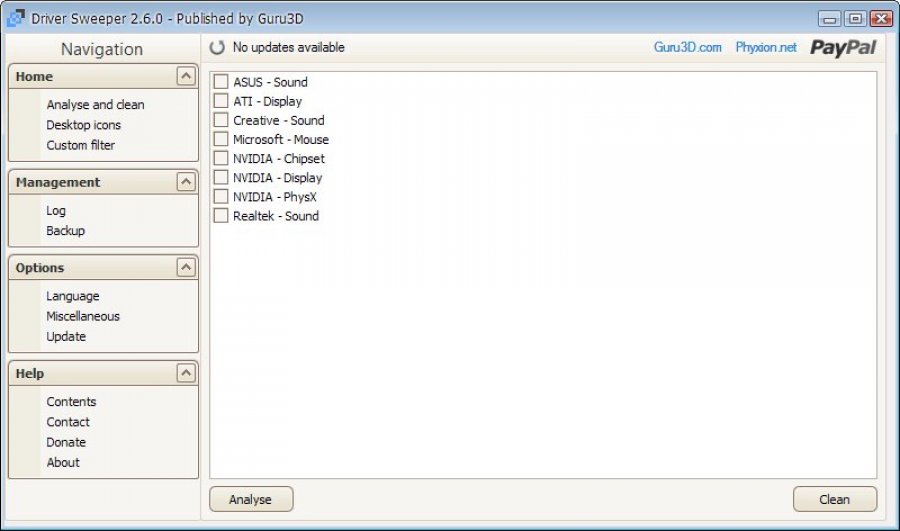Click the 'Realtek - Sound' label text
Viewport: 900px width, 531px height.
tap(276, 216)
